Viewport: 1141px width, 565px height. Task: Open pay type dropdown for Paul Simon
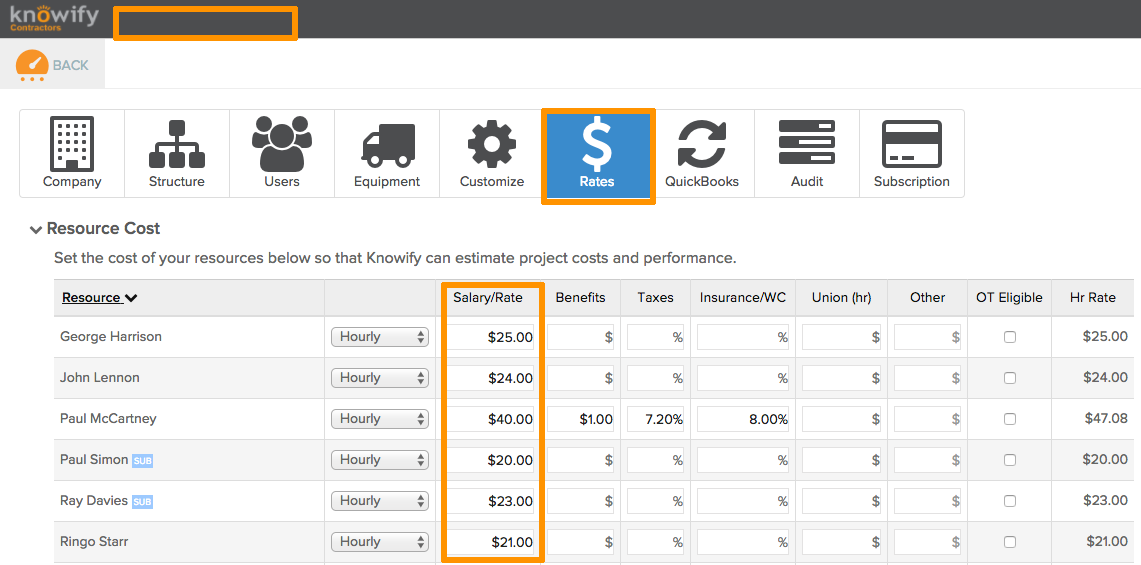pos(380,460)
